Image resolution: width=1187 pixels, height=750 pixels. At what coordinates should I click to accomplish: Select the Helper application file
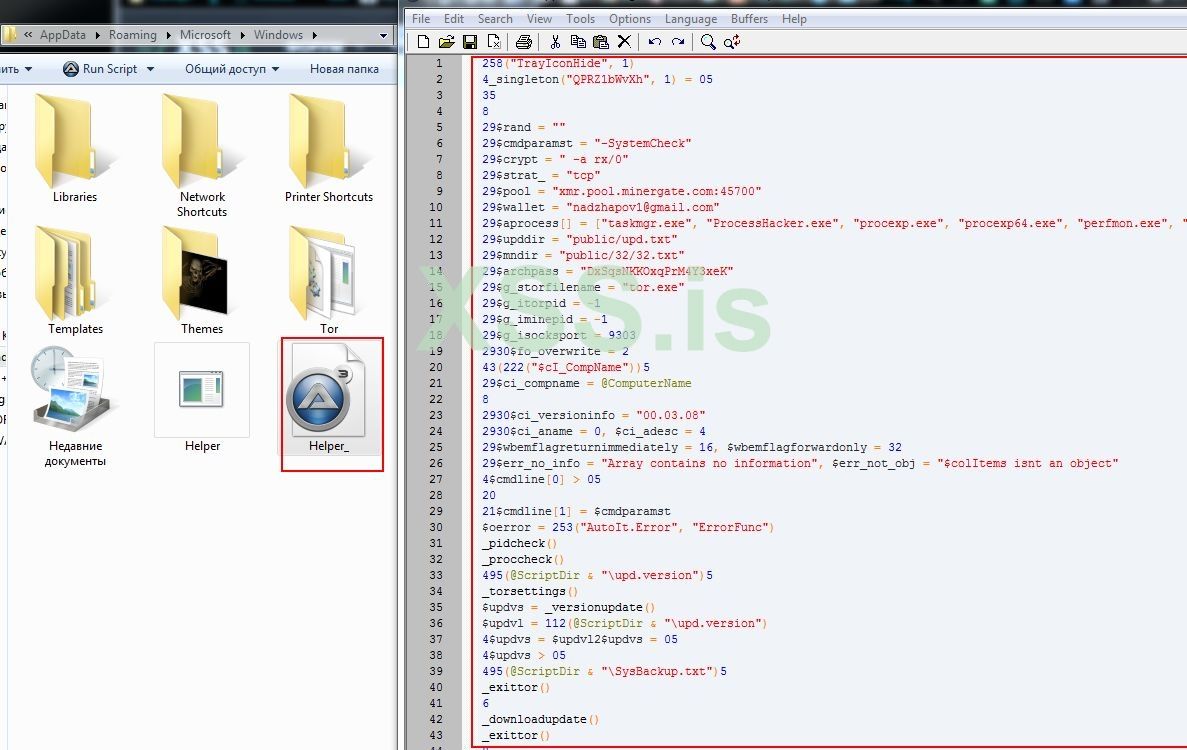(202, 390)
